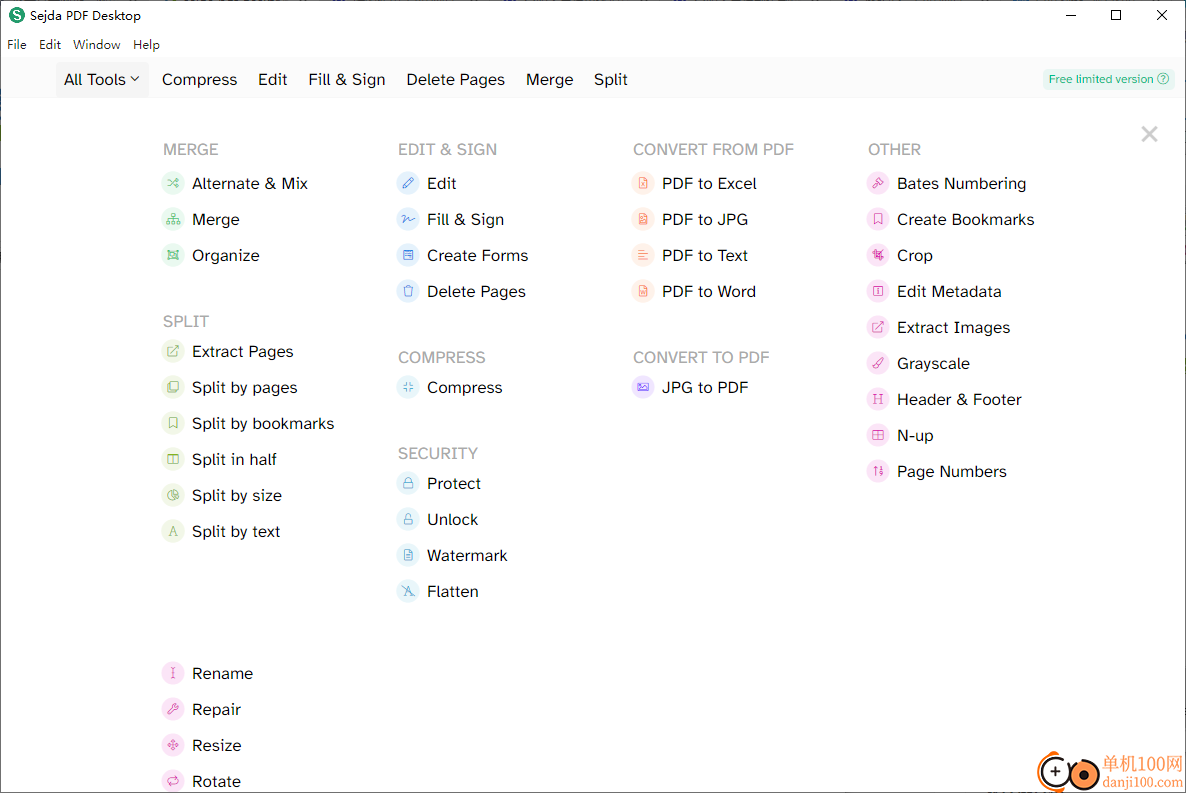Click the blue Compress tool icon

pos(408,387)
